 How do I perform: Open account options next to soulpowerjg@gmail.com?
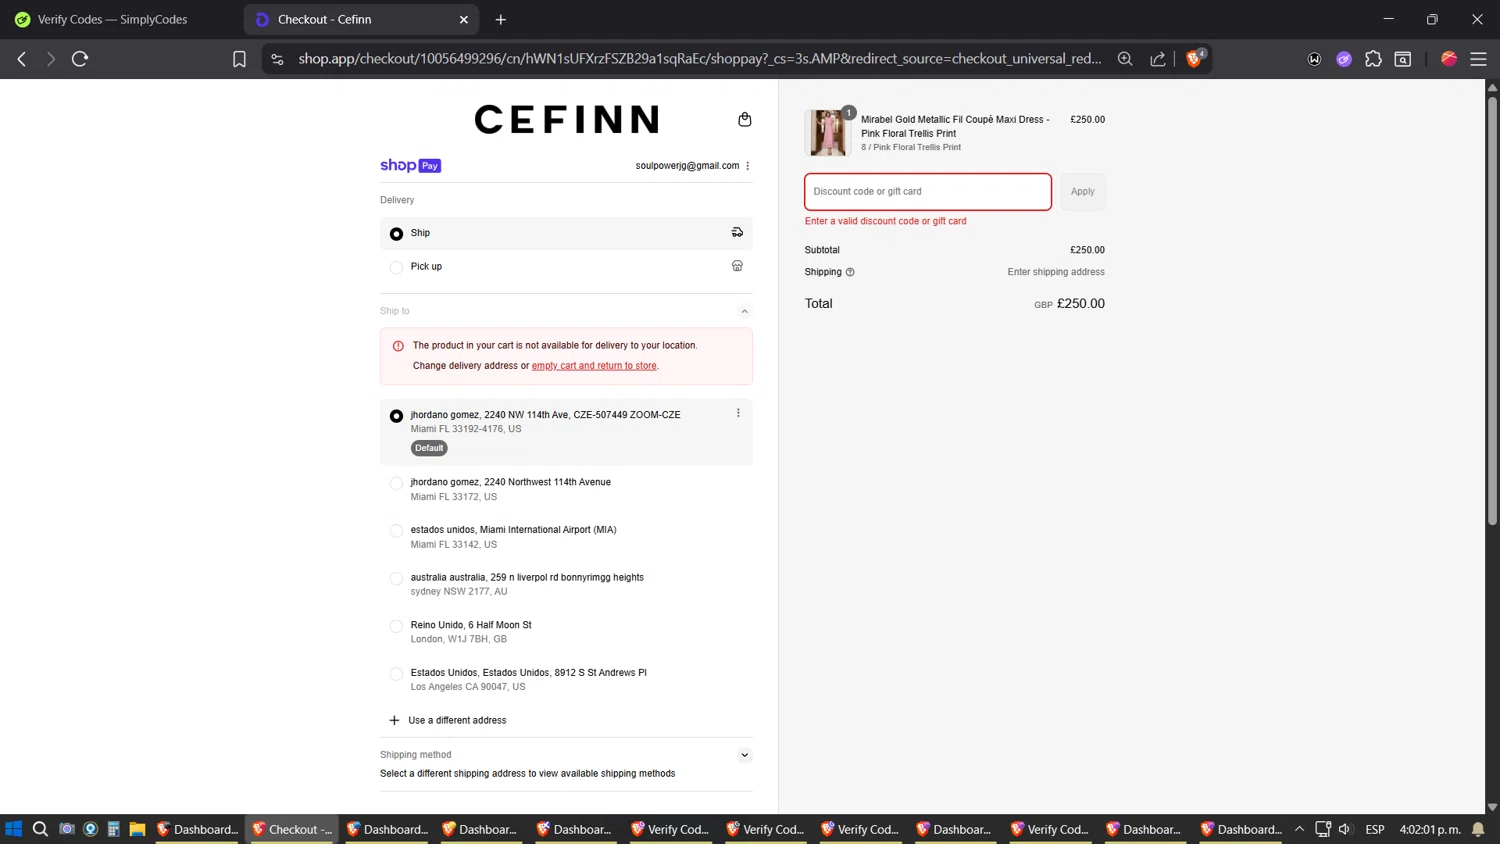[747, 166]
